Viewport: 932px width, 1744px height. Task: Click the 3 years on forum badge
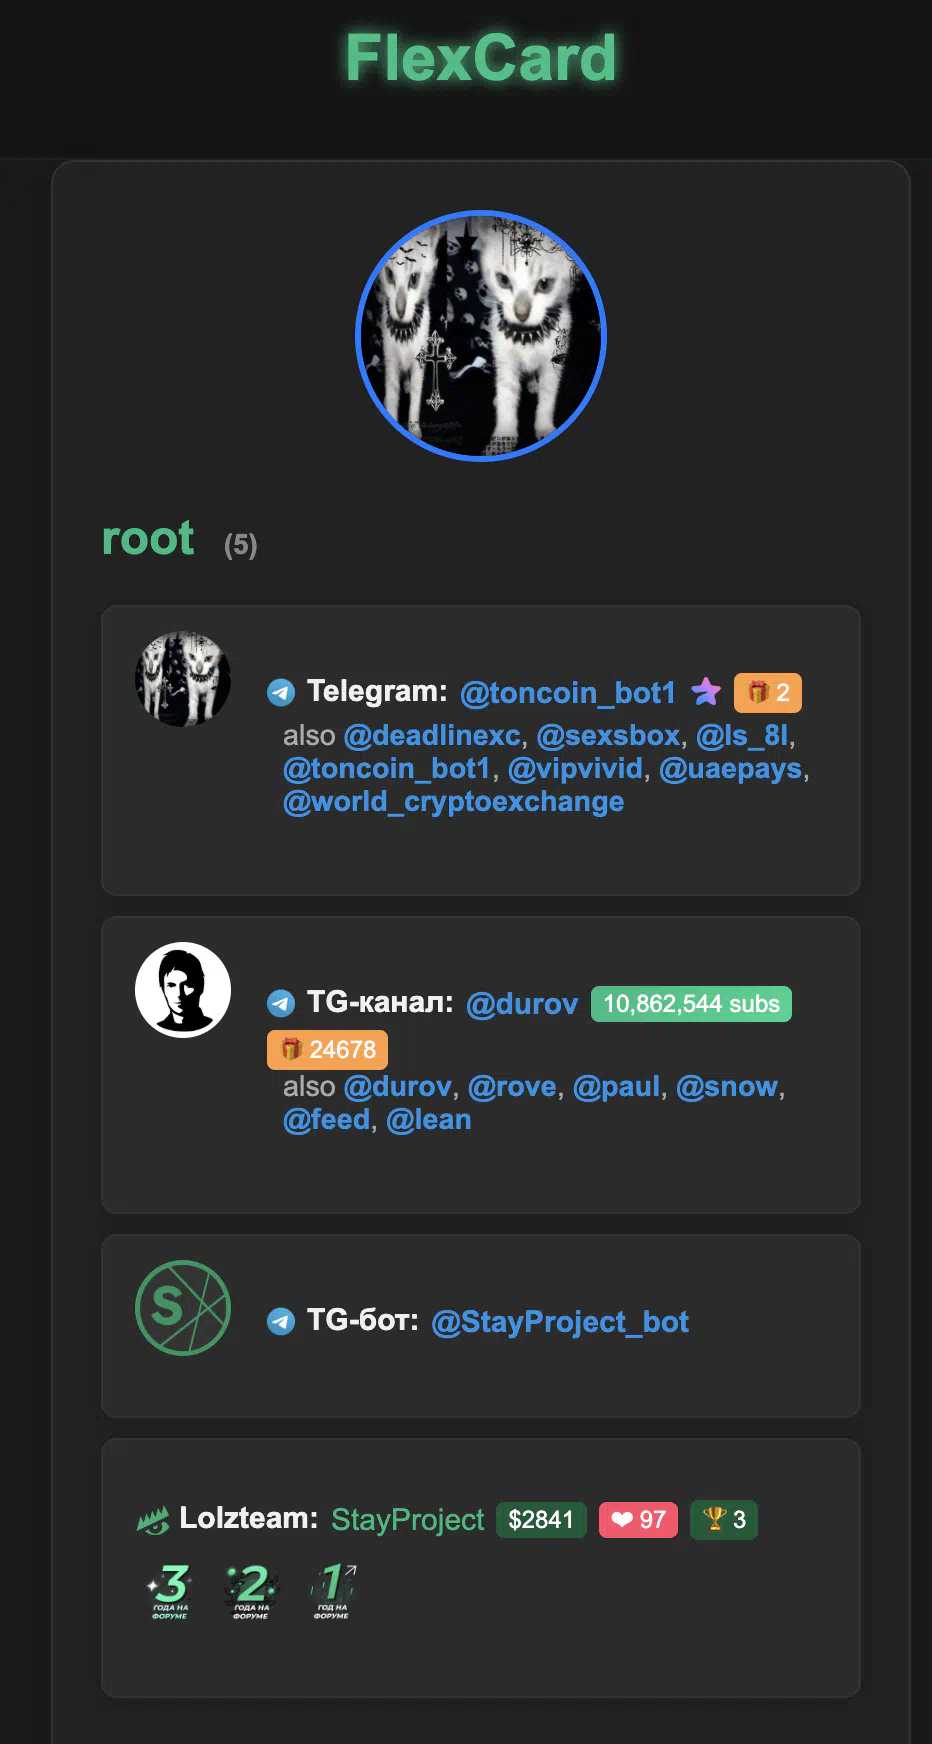(x=171, y=1591)
